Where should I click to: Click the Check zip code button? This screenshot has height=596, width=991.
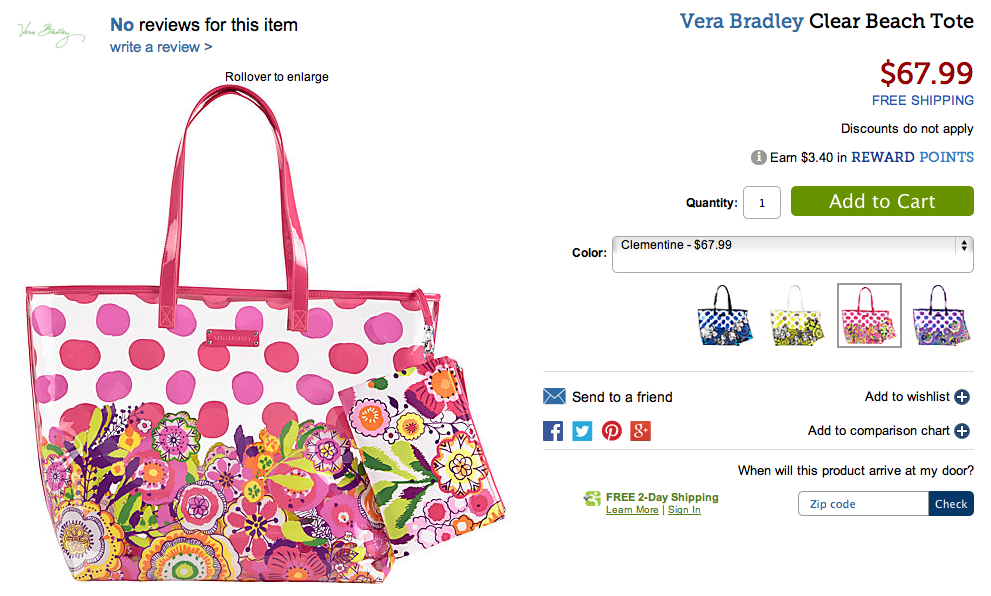tap(951, 504)
